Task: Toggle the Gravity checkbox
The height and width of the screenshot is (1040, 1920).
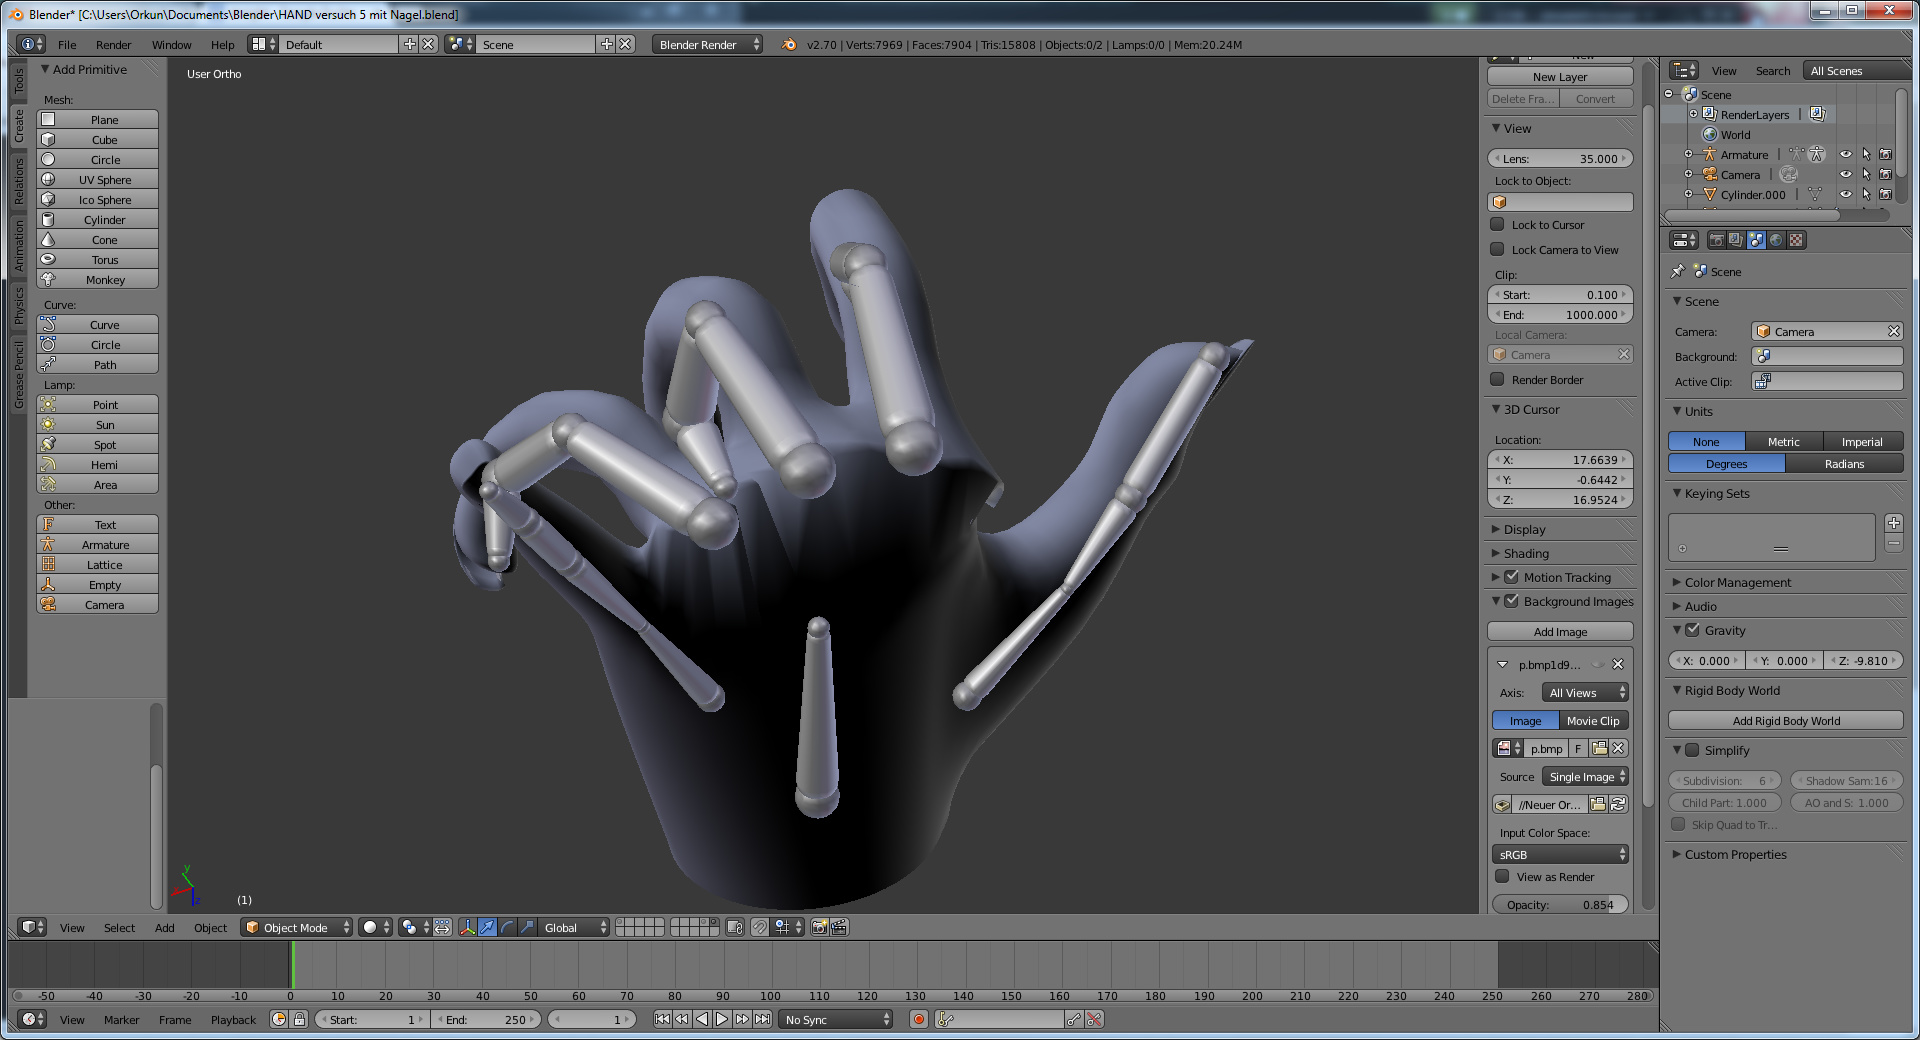Action: tap(1692, 630)
